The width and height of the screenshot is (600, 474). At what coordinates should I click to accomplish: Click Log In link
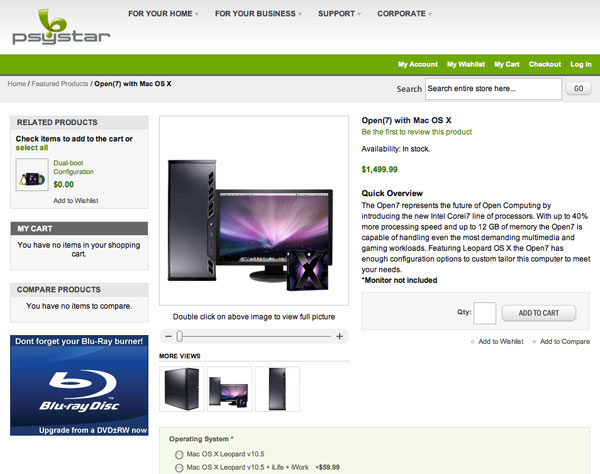click(580, 64)
